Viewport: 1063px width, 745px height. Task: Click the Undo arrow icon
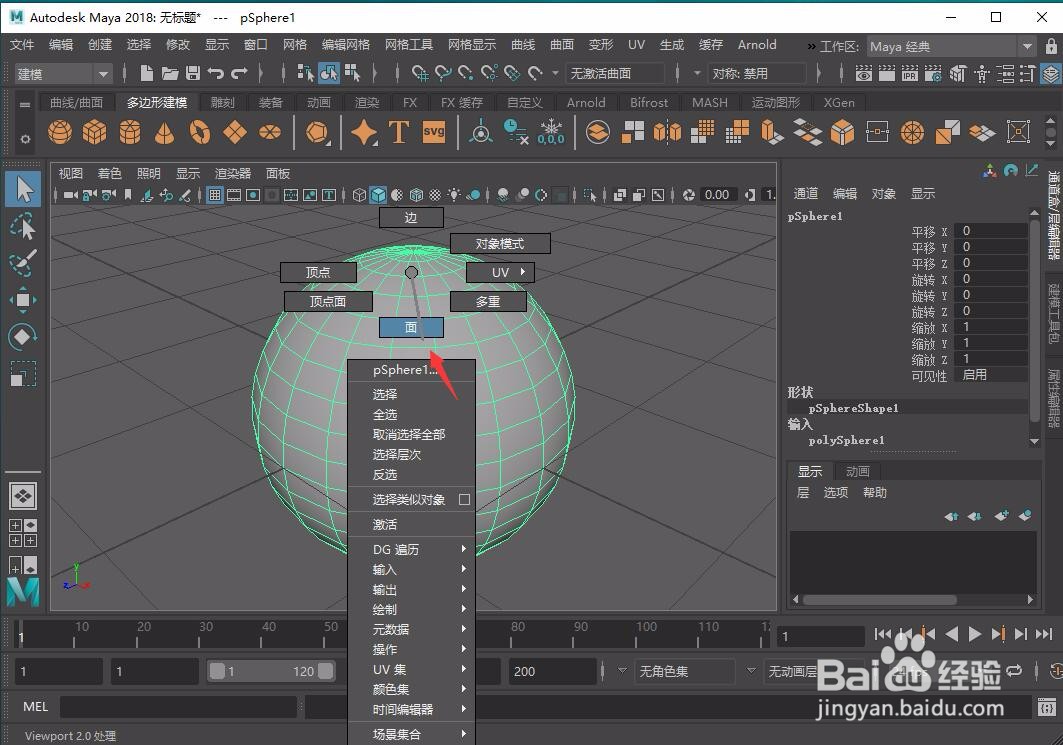pyautogui.click(x=216, y=73)
